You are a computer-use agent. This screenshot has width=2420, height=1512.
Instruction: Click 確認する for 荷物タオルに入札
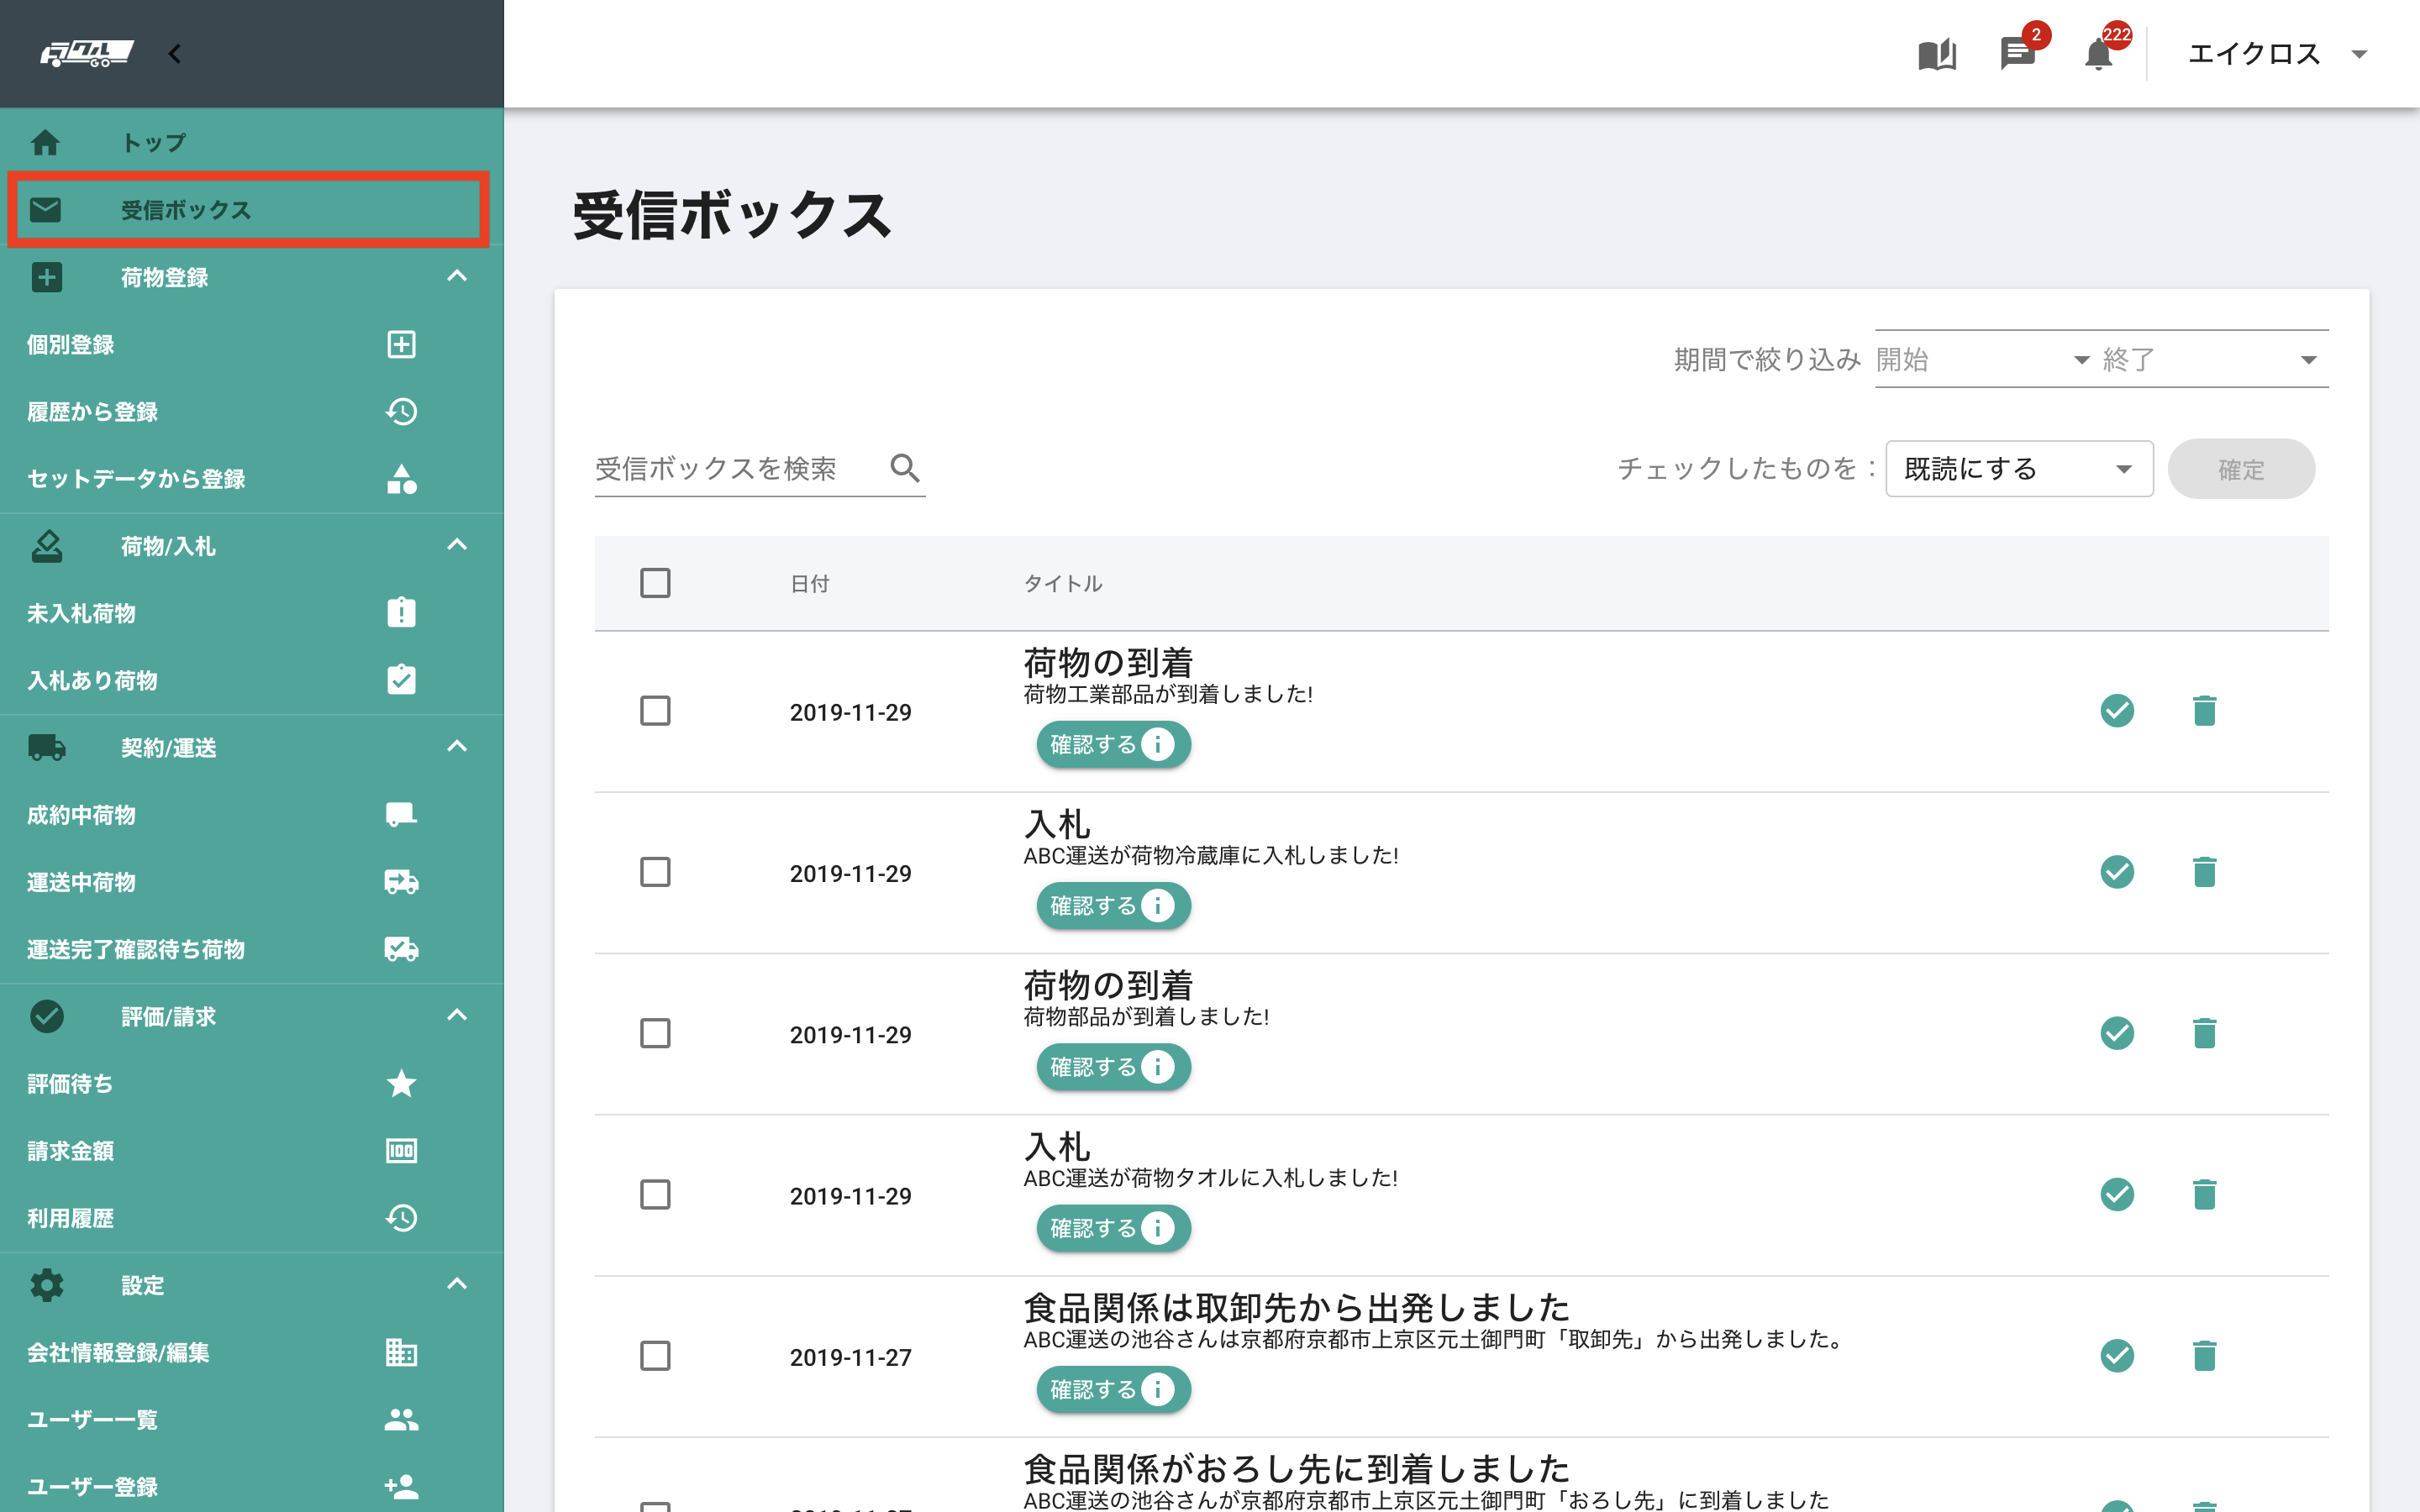pyautogui.click(x=1113, y=1228)
